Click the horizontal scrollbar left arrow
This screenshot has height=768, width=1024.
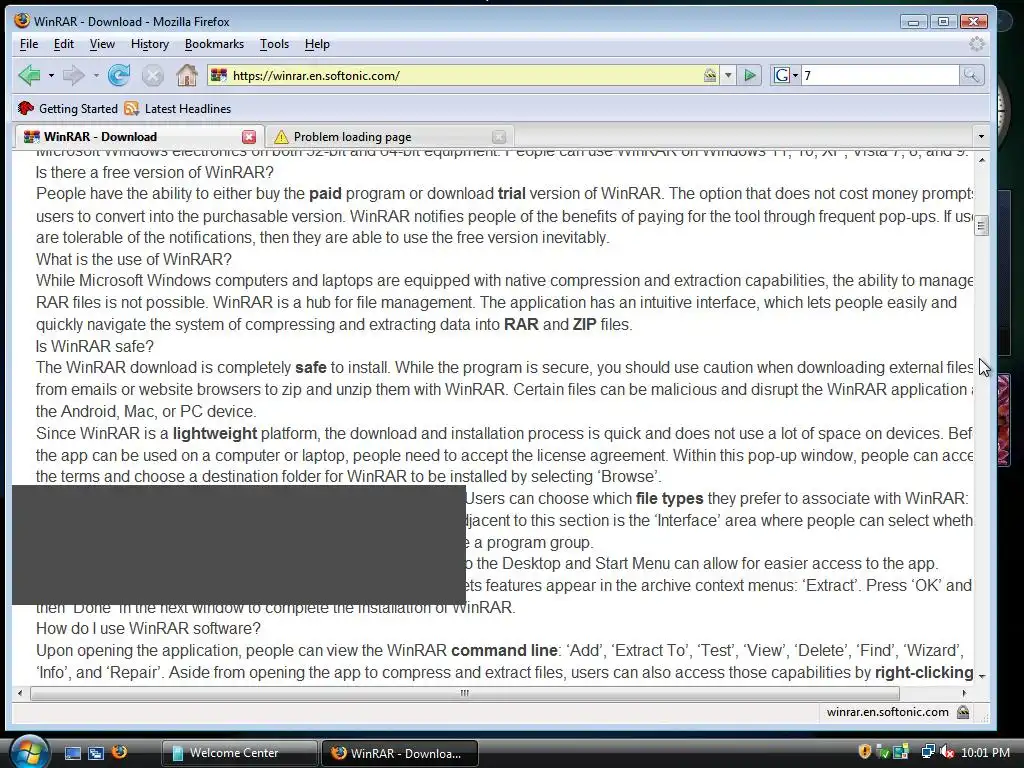click(x=20, y=693)
